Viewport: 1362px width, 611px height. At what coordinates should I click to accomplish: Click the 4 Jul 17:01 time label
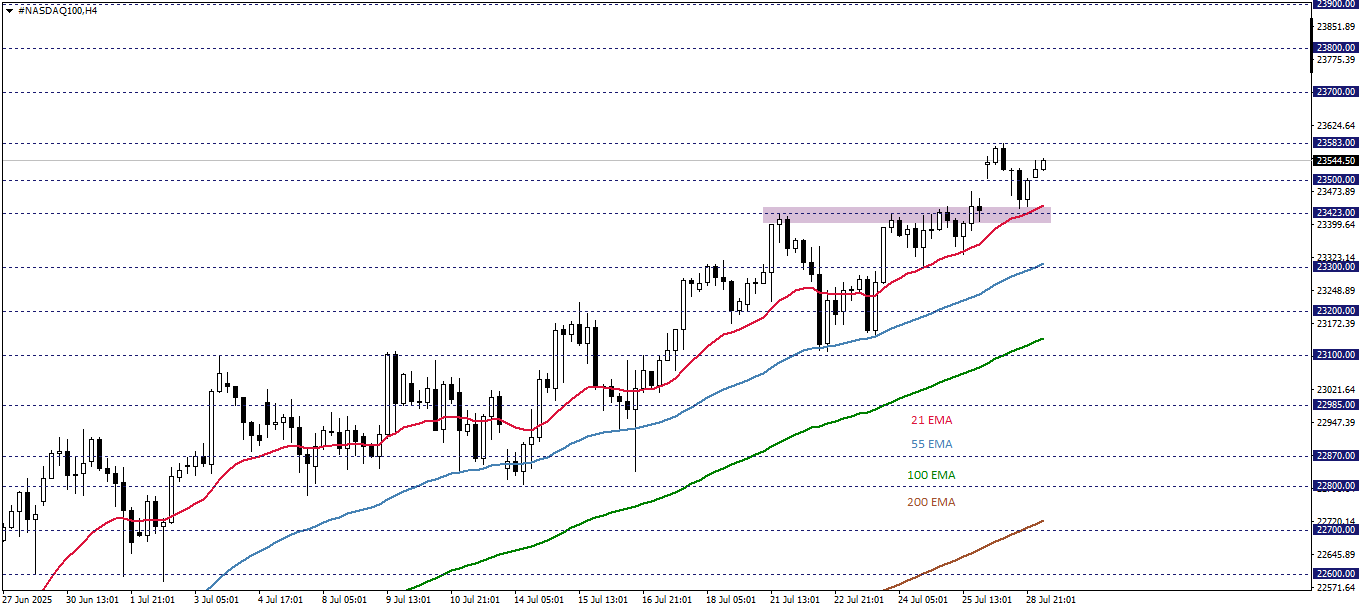[x=280, y=601]
